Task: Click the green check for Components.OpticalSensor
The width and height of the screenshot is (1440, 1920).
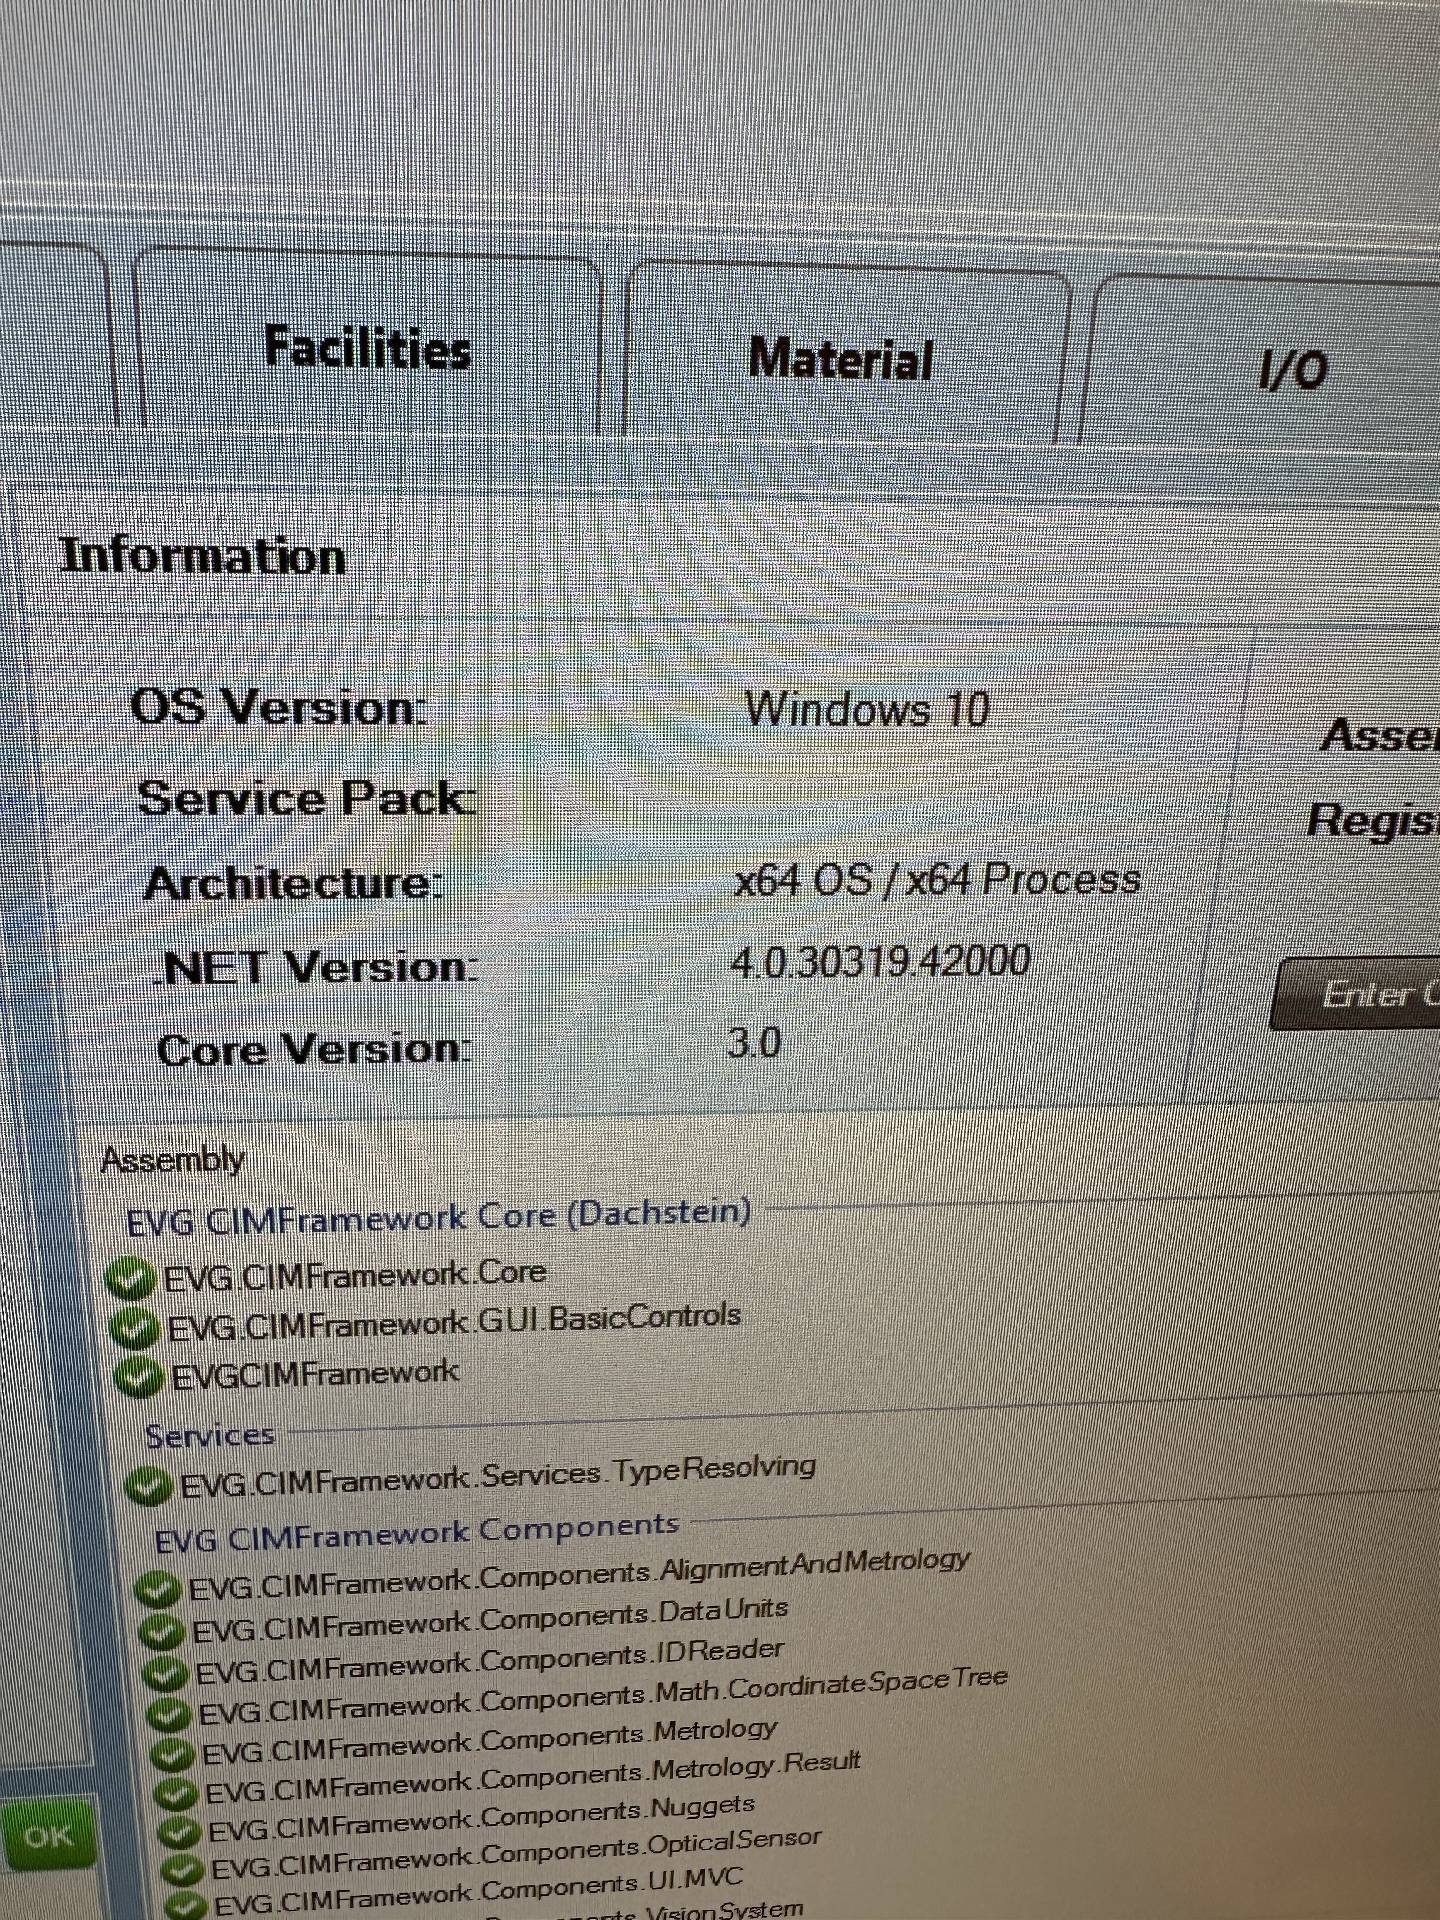Action: click(184, 1872)
